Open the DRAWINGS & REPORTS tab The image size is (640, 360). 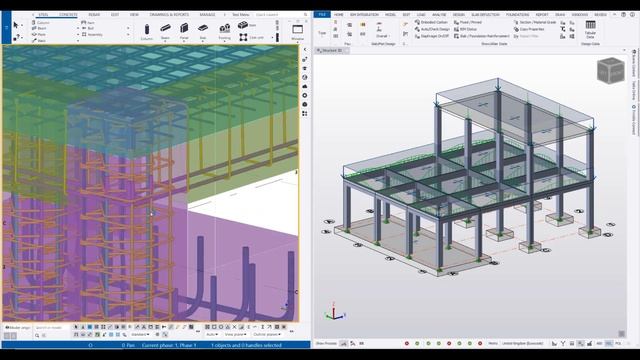[x=169, y=15]
